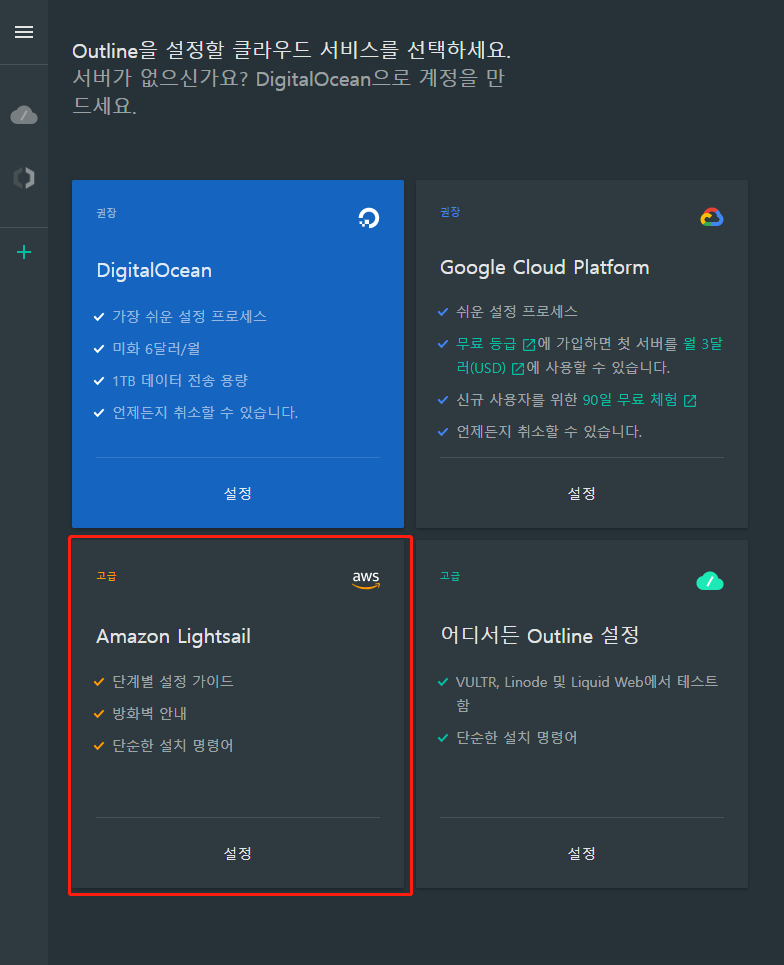Click 언제든지 취소할 수 있습니다 in Google Cloud card
The width and height of the screenshot is (784, 965).
[x=549, y=431]
